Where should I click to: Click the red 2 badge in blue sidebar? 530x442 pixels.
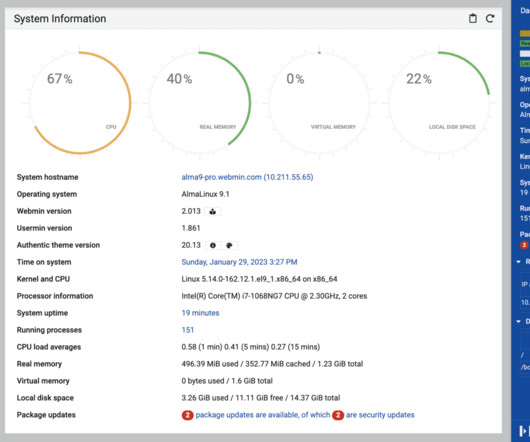tap(524, 245)
